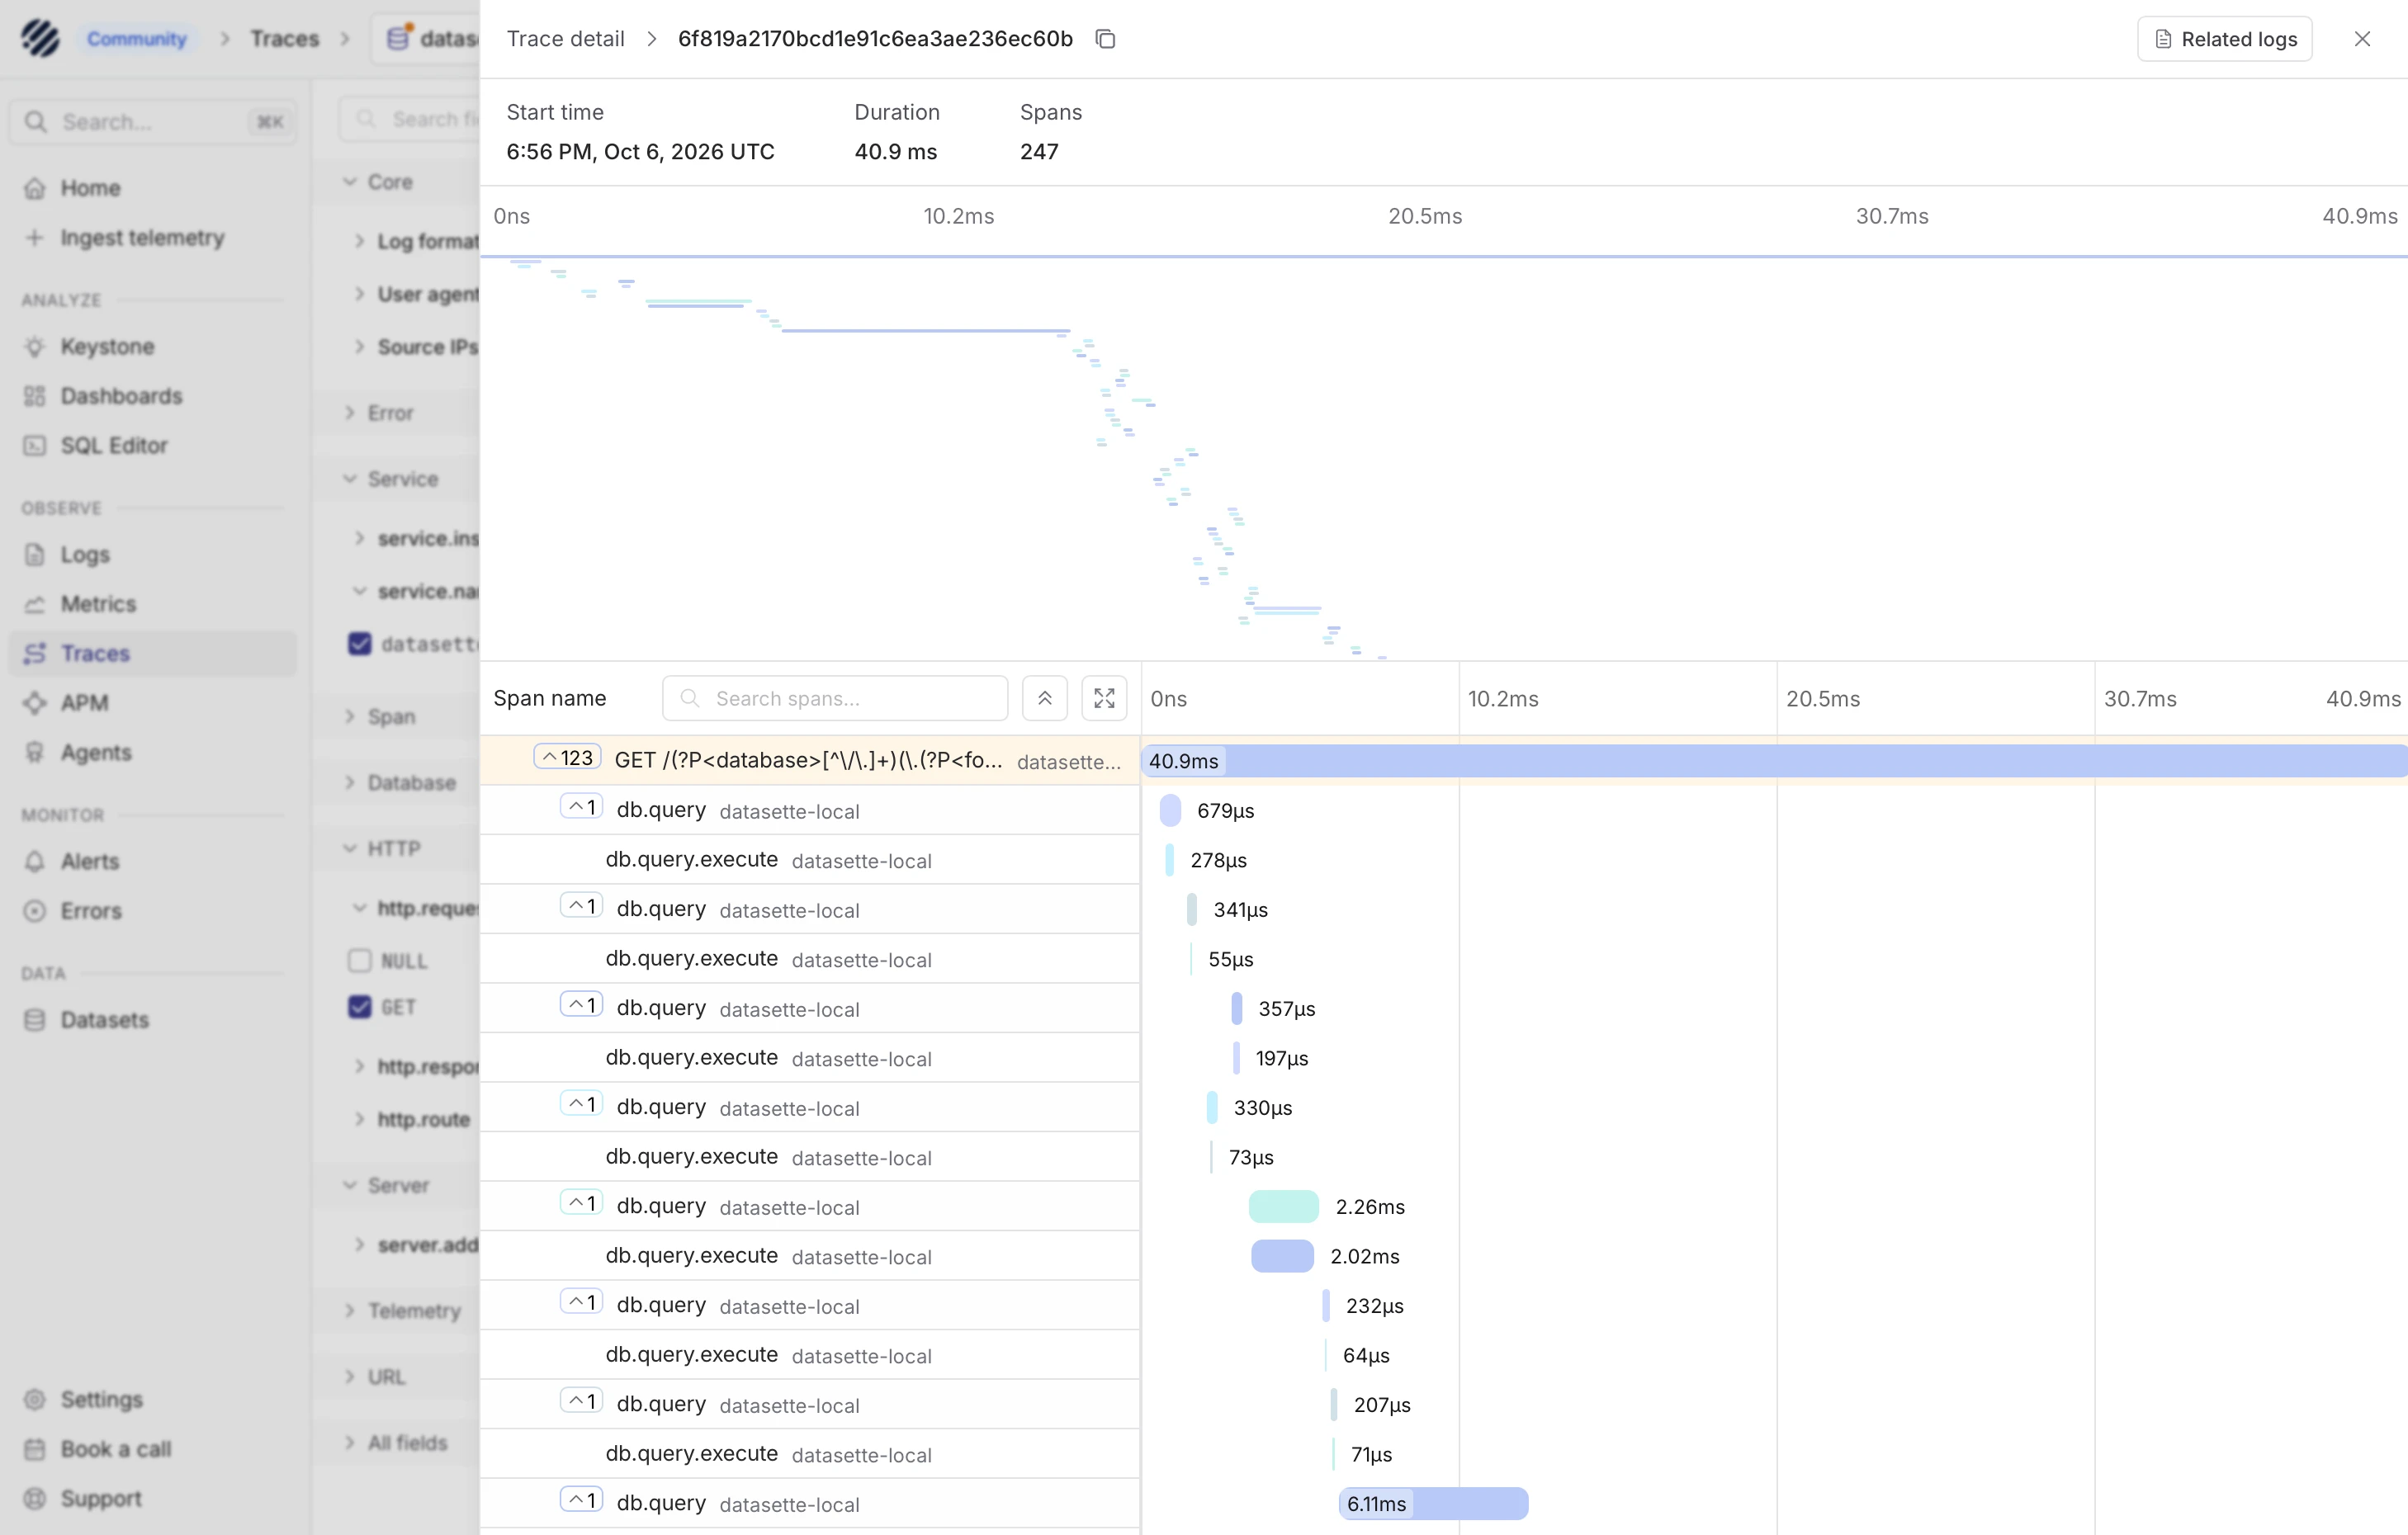Click the Trace detail breadcrumb
Viewport: 2408px width, 1535px height.
tap(565, 39)
